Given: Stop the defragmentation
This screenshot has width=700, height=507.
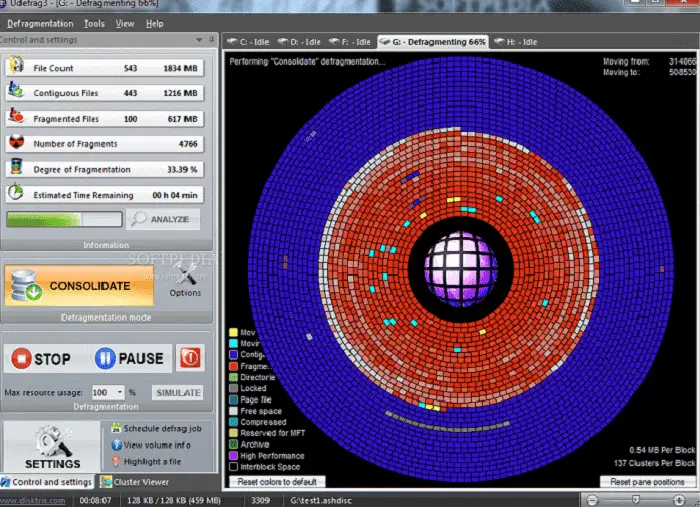Looking at the screenshot, I should click(x=41, y=358).
